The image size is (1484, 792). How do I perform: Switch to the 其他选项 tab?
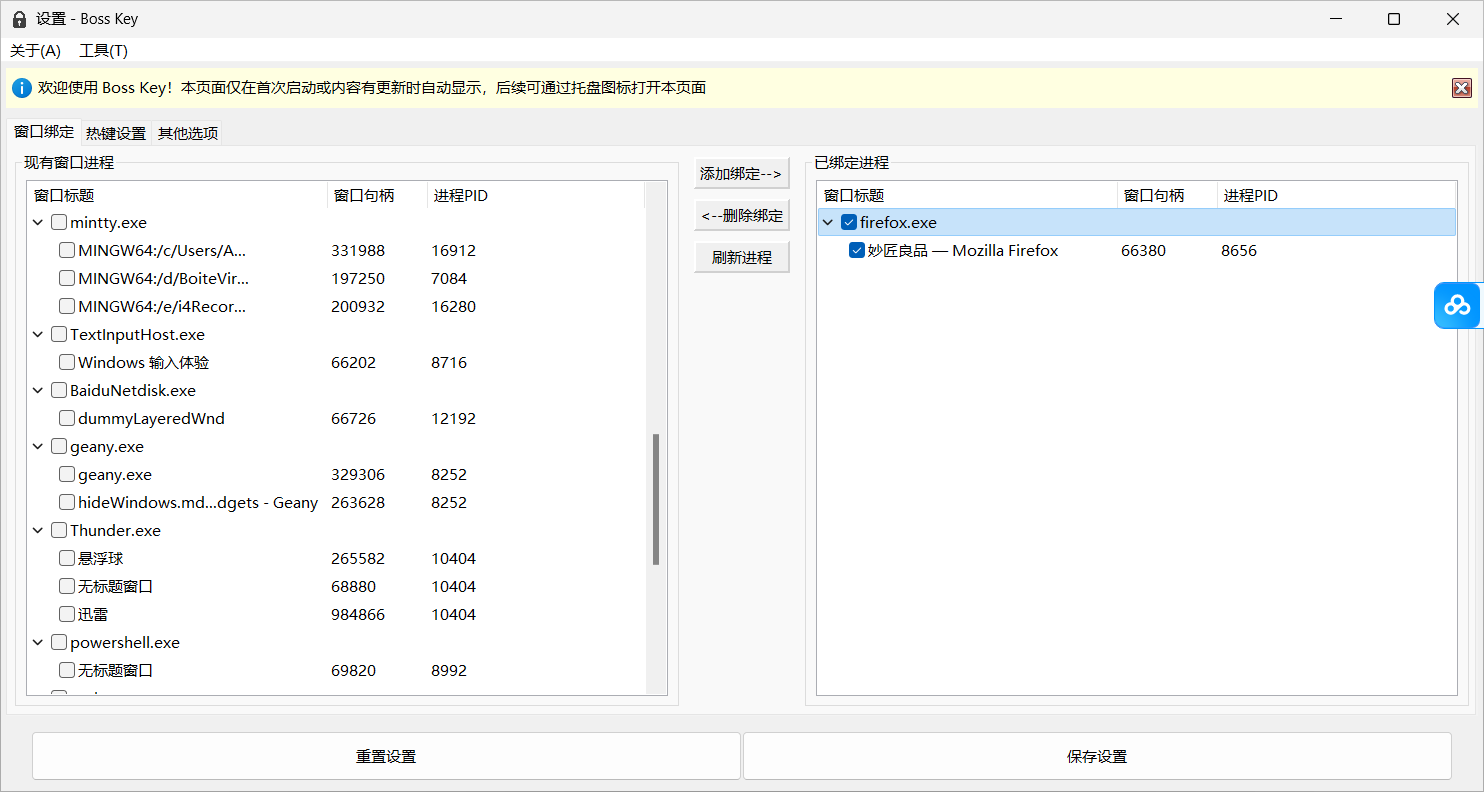pos(188,133)
